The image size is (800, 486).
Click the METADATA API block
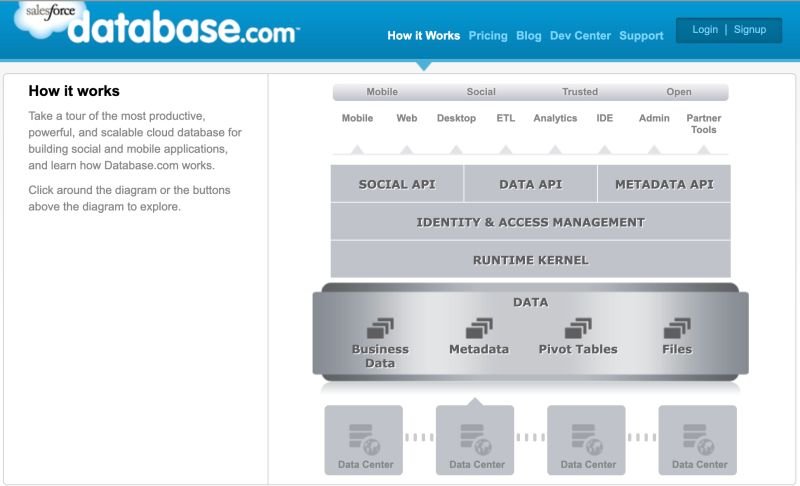tap(664, 184)
